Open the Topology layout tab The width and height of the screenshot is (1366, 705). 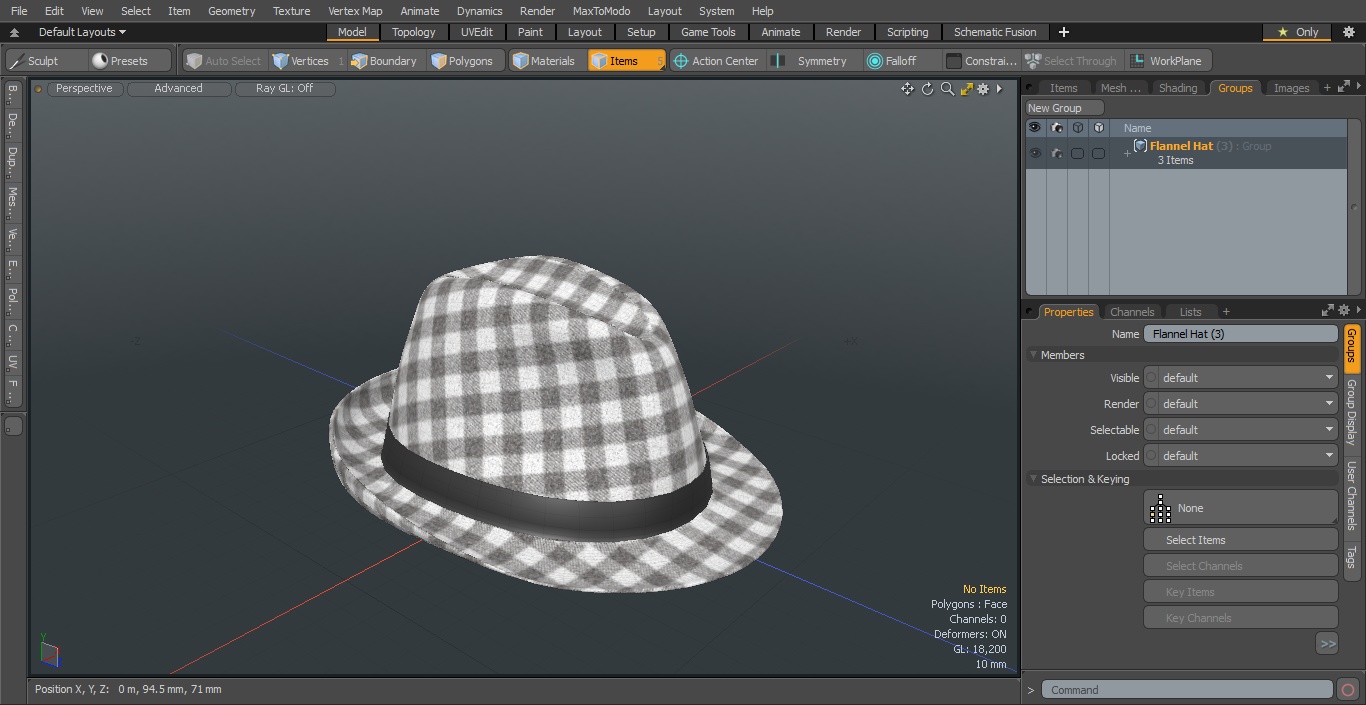[413, 32]
